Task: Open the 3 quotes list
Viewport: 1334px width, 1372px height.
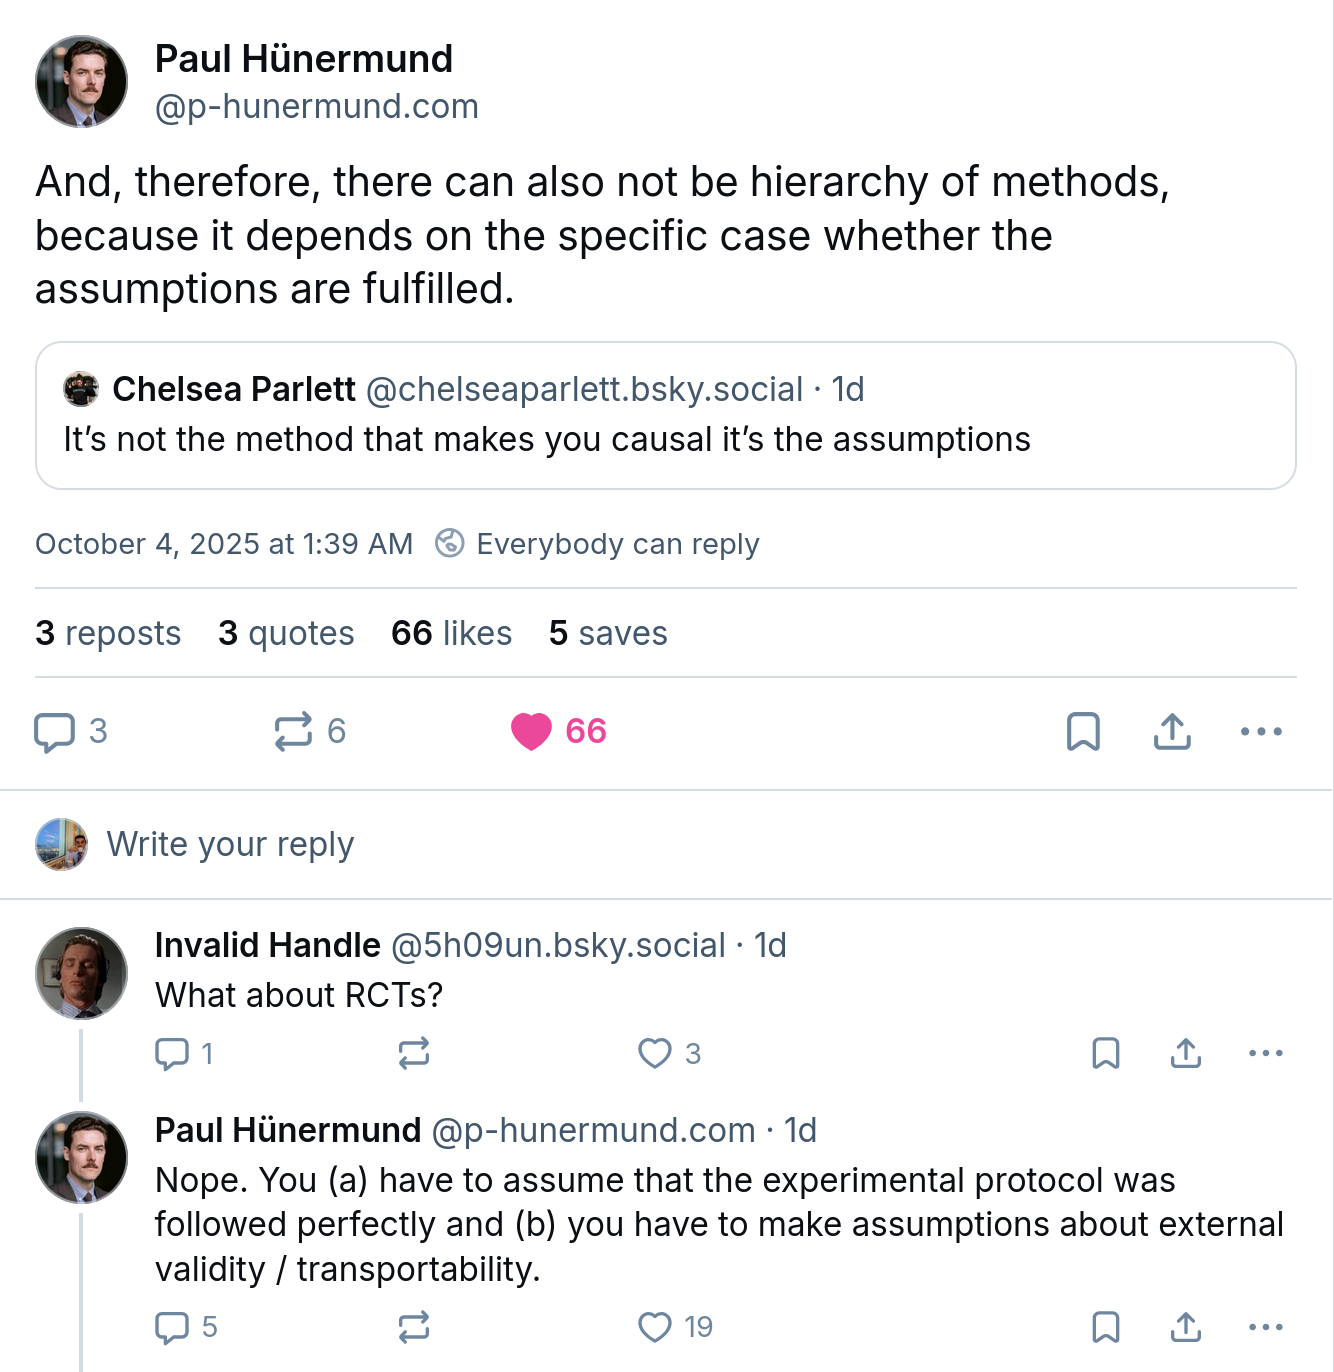Action: pyautogui.click(x=286, y=633)
